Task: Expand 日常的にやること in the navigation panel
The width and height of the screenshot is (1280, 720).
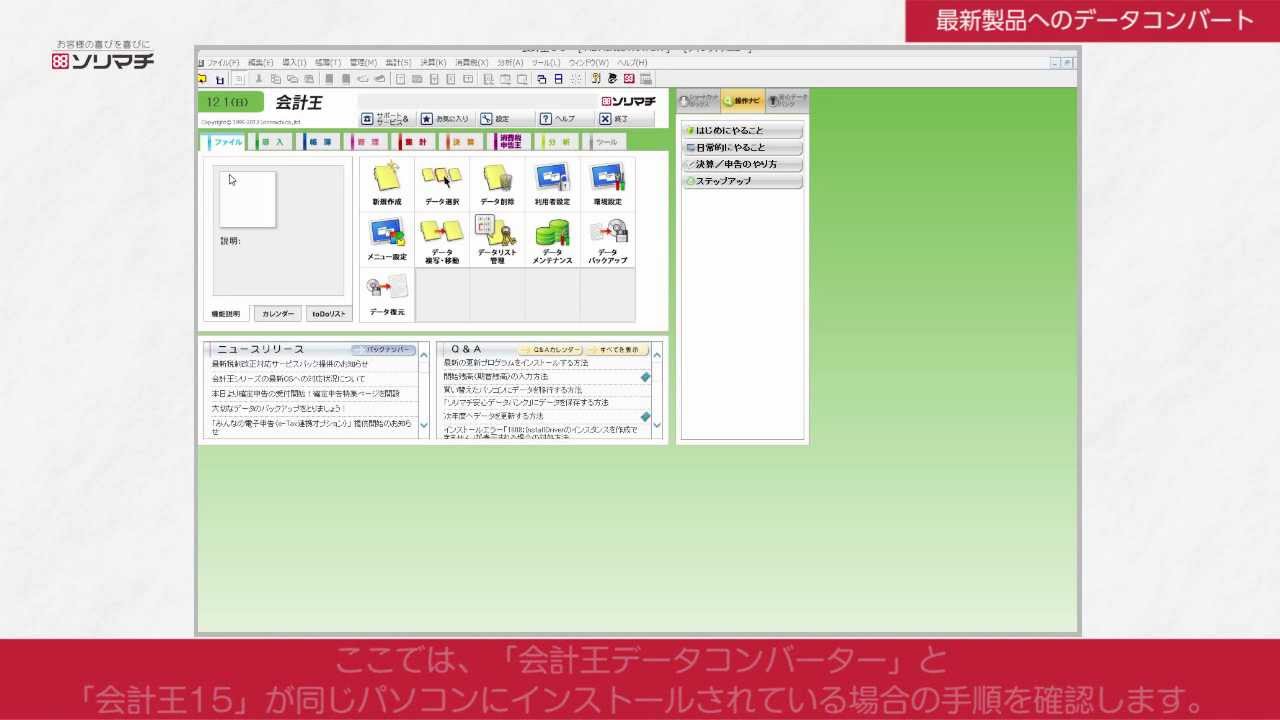Action: (x=743, y=147)
